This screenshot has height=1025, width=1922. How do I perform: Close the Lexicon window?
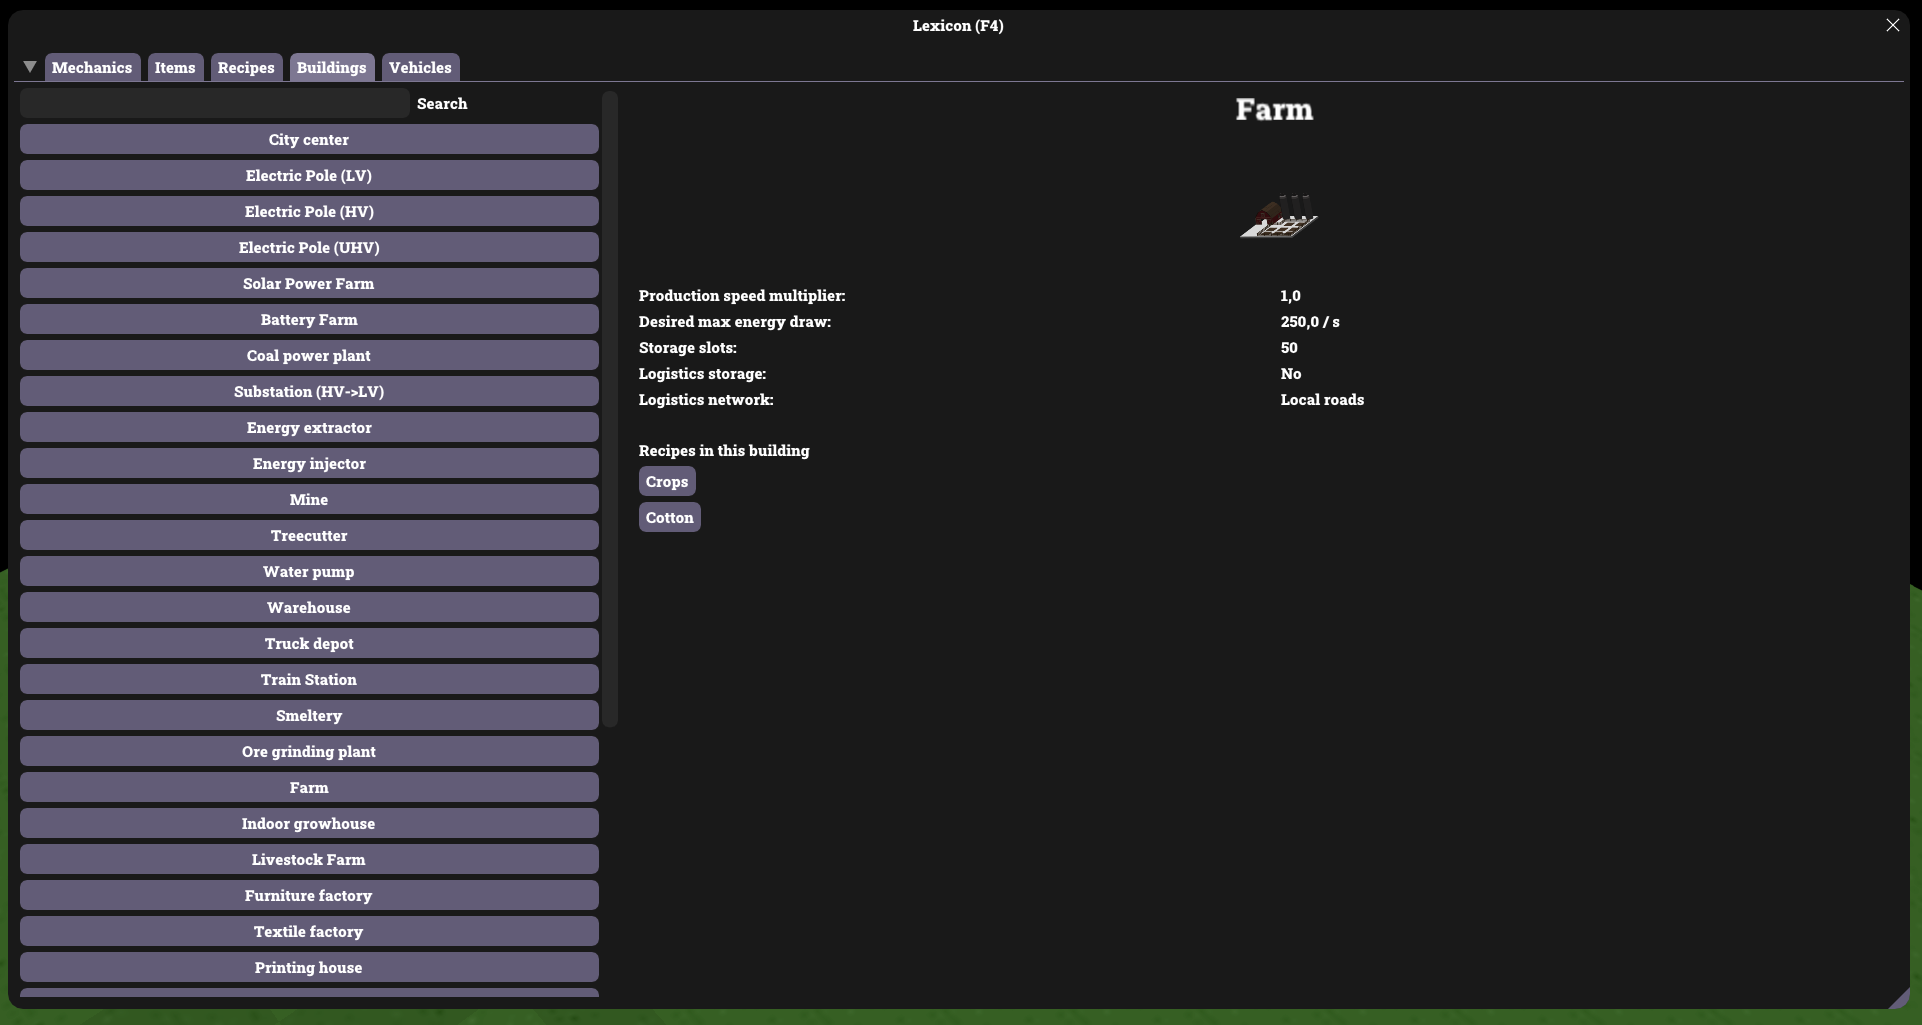click(x=1892, y=26)
